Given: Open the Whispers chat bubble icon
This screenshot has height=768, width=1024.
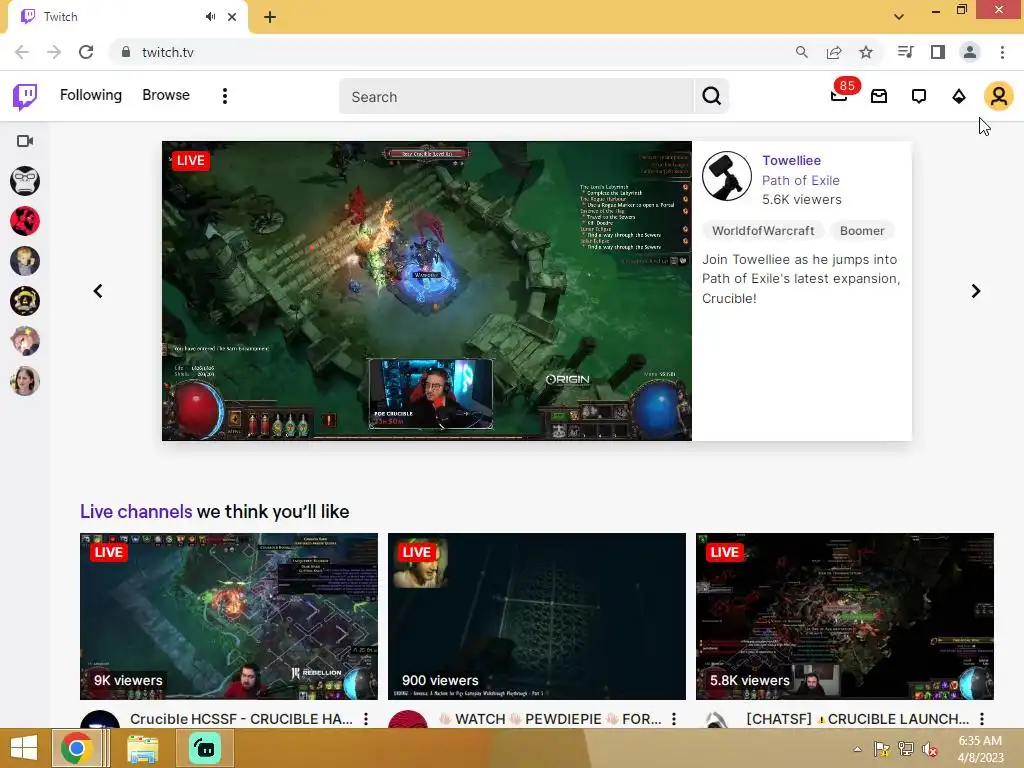Looking at the screenshot, I should (x=919, y=97).
